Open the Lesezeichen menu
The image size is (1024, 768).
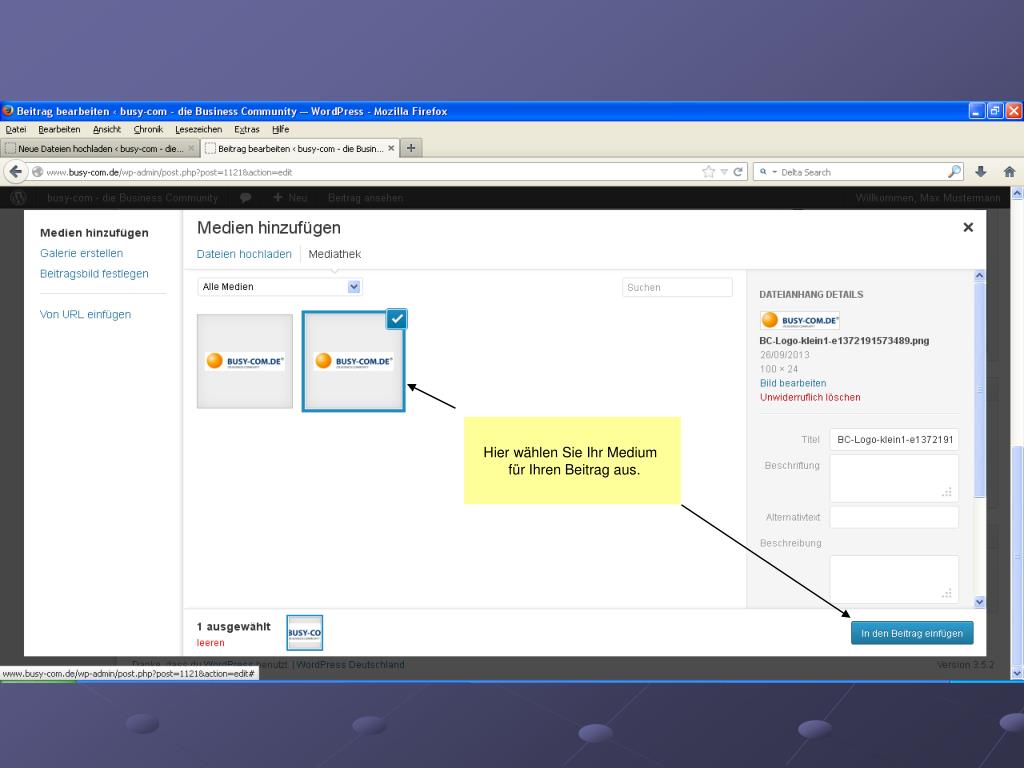coord(199,129)
